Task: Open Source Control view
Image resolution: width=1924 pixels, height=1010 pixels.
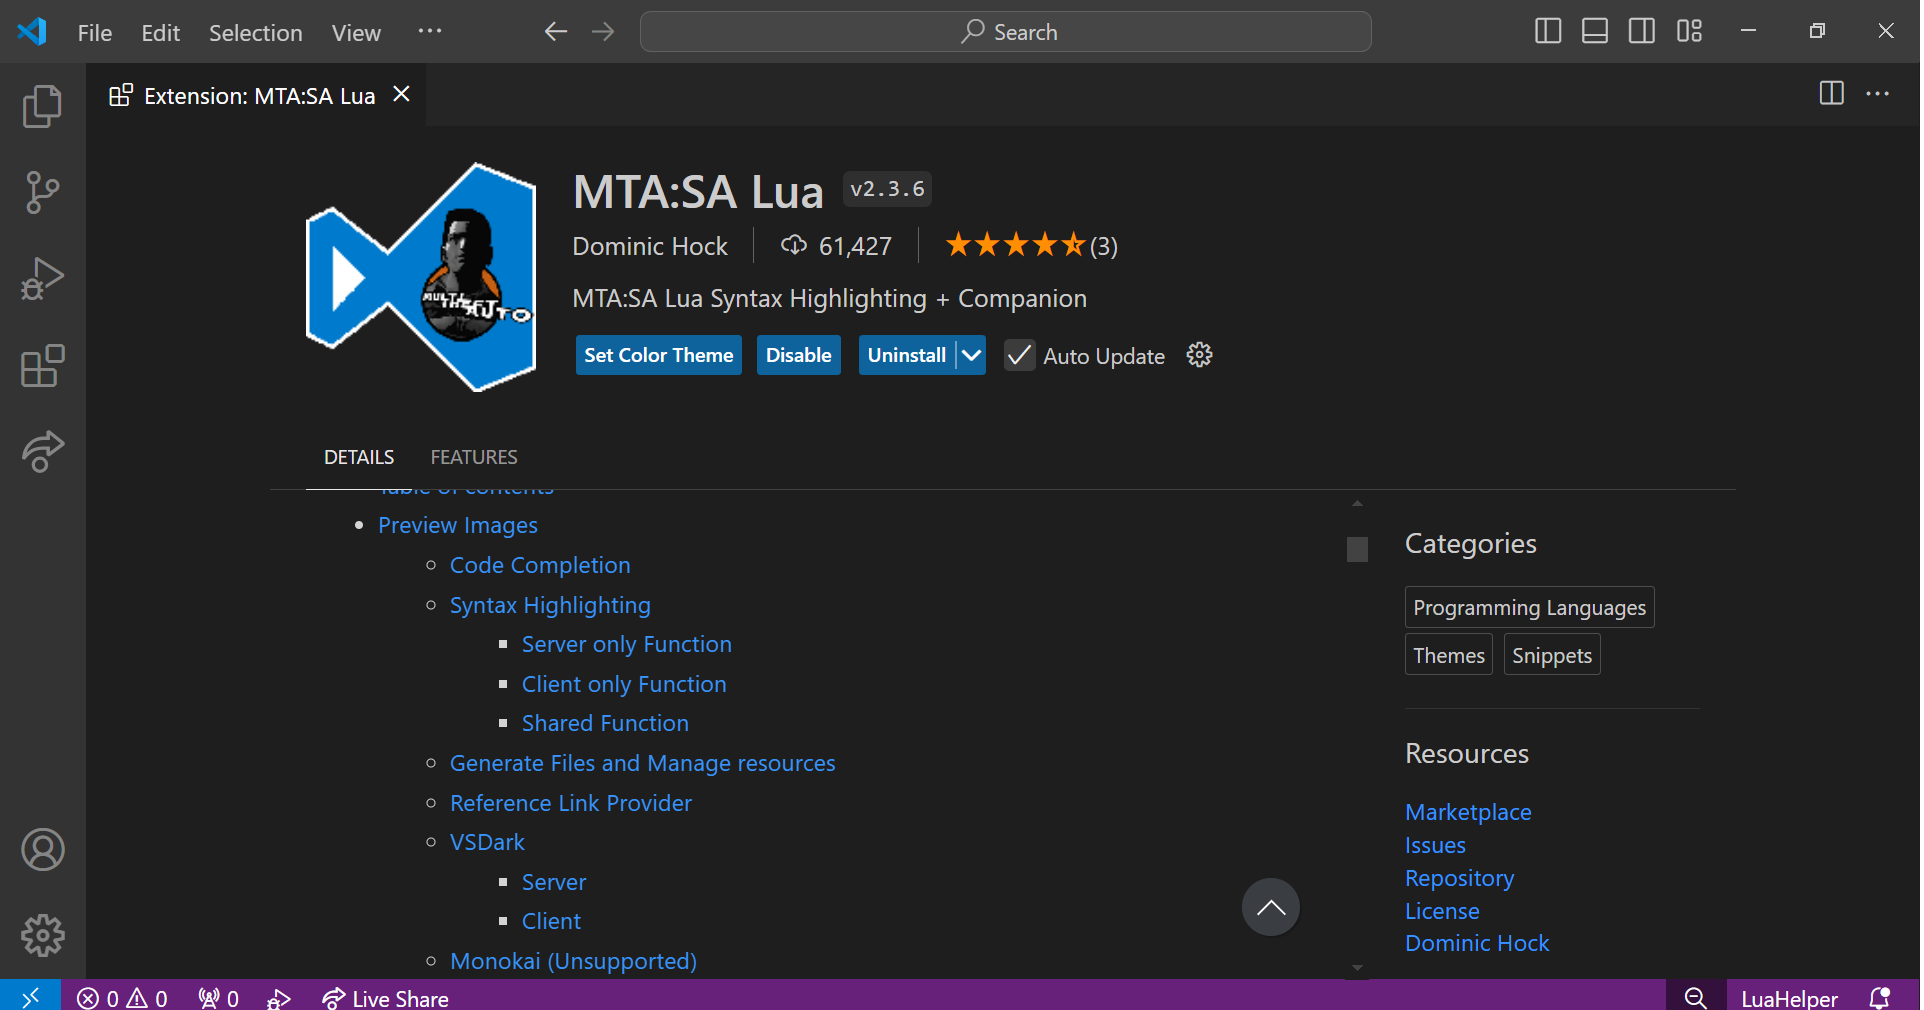Action: [42, 192]
